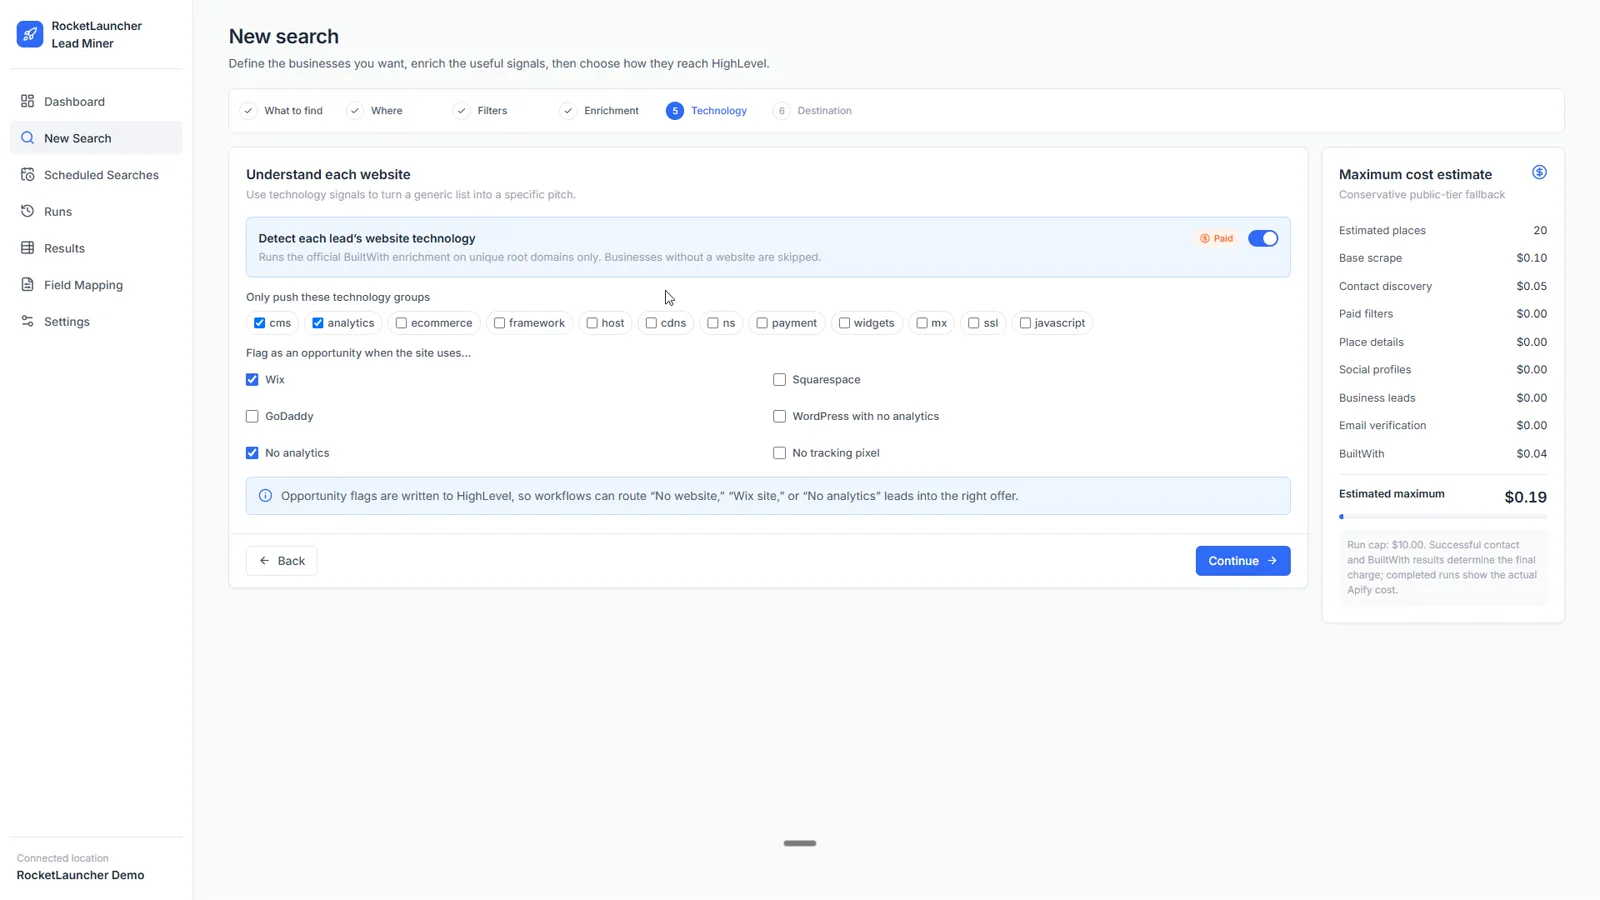Click the RocketLauncher rocket logo icon
The height and width of the screenshot is (900, 1600).
(x=30, y=34)
